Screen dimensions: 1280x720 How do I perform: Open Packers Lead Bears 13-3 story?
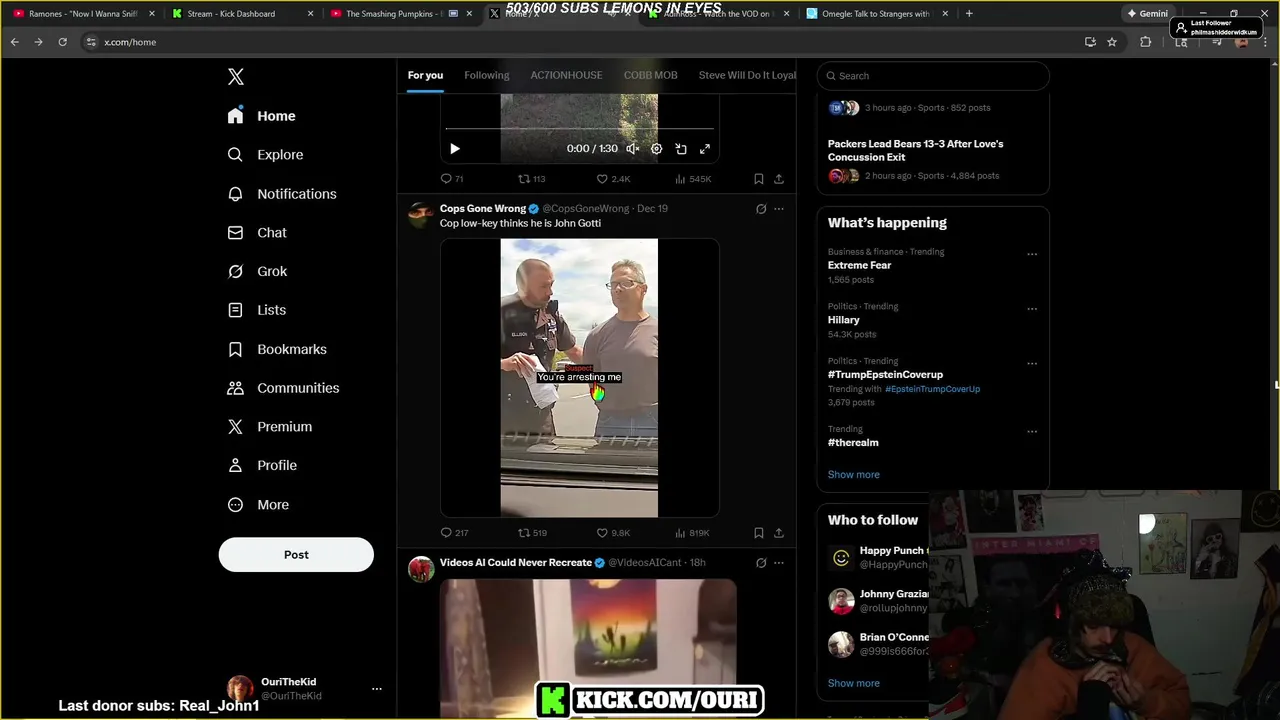[x=915, y=150]
